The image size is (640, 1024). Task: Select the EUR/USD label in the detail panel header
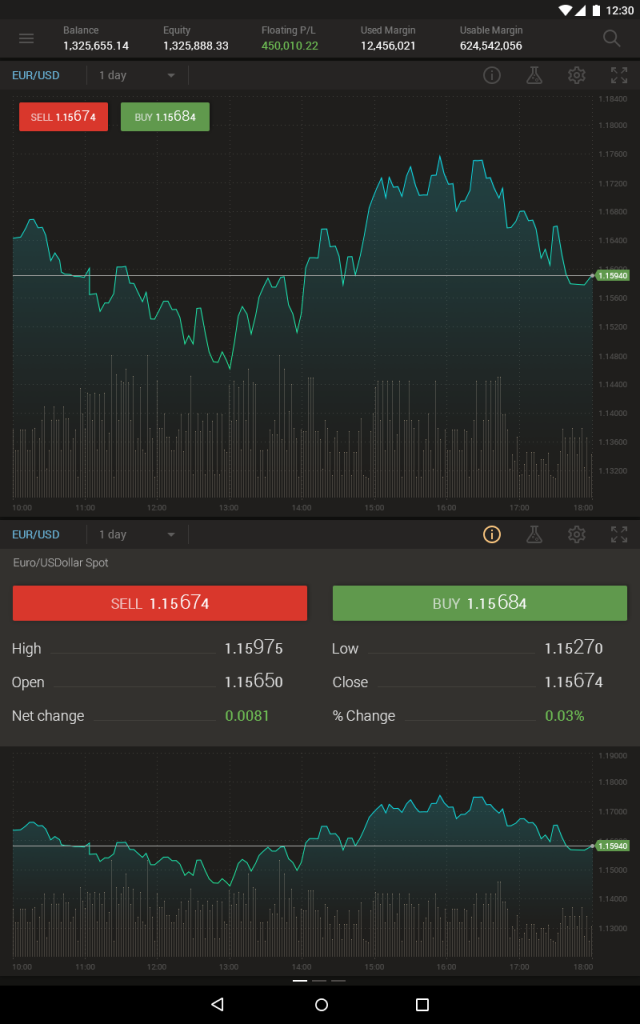pos(37,534)
